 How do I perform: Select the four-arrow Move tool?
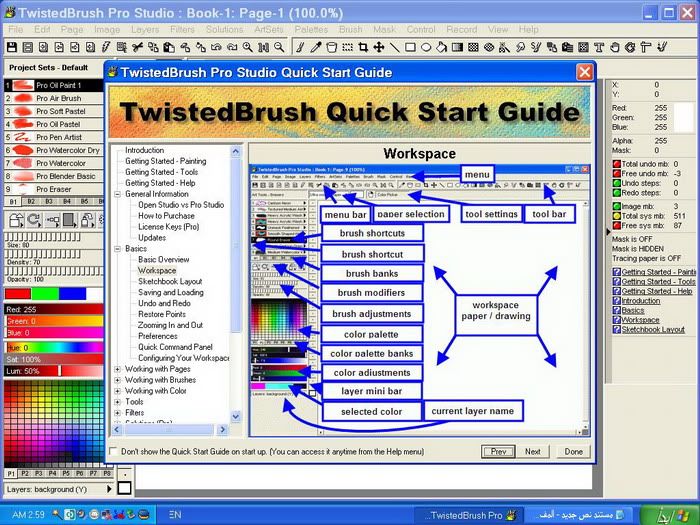pos(379,47)
